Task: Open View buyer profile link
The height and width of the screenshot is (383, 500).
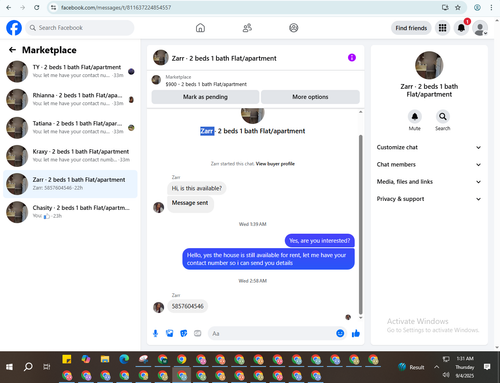Action: pos(275,164)
